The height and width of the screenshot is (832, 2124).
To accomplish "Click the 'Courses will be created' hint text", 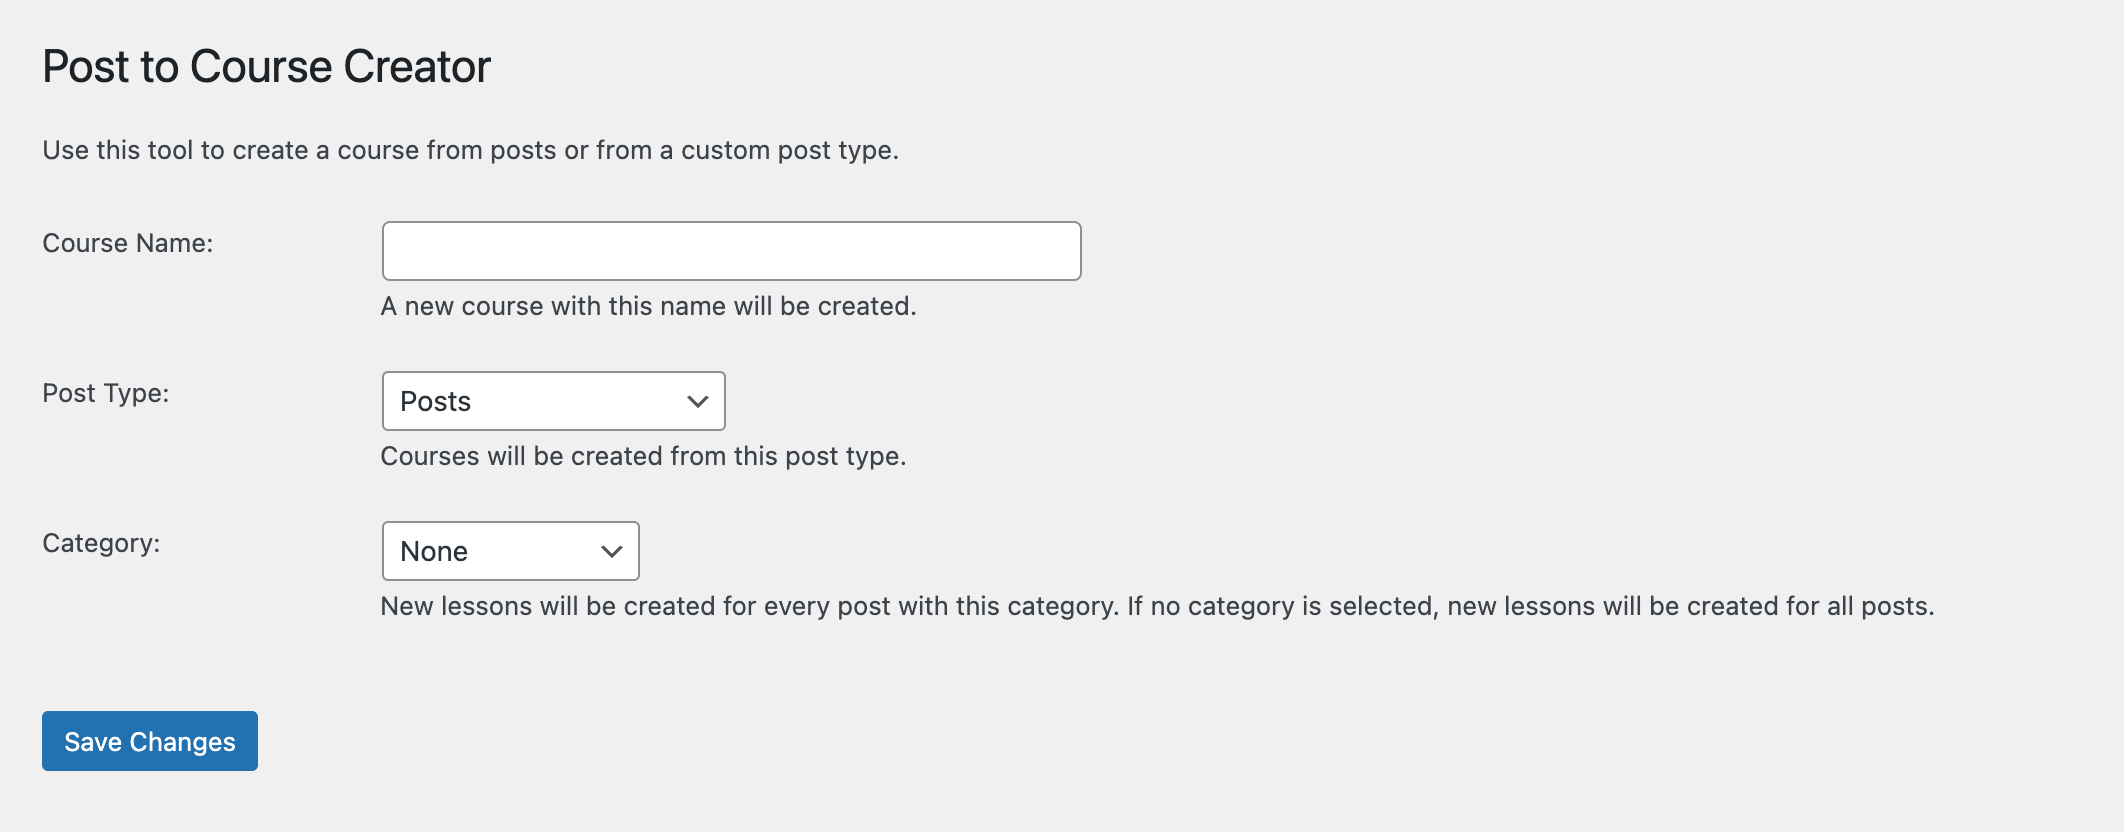I will coord(643,456).
